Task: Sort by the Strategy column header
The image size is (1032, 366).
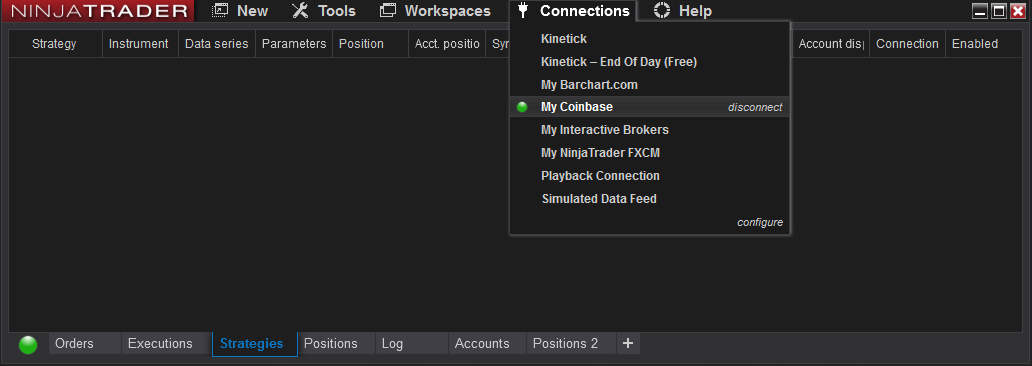Action: click(55, 43)
